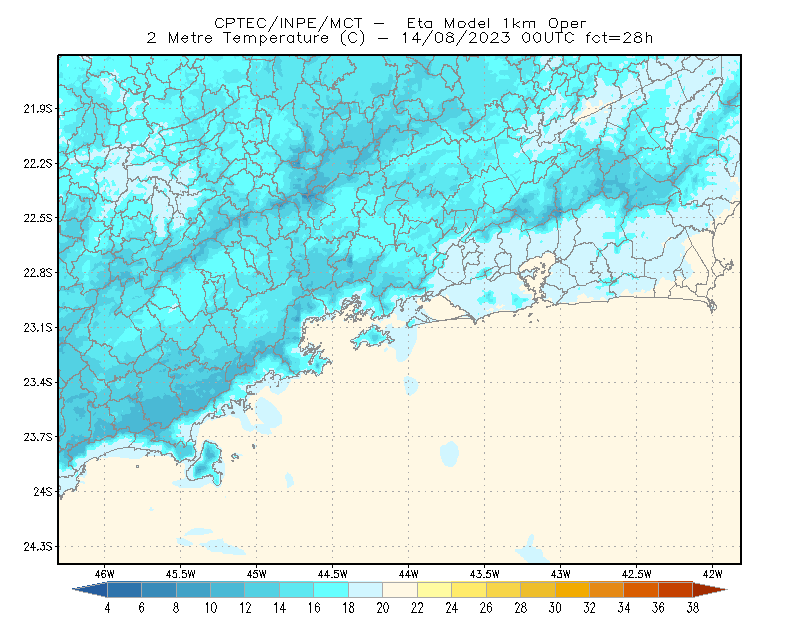Click colorbar value label '10'
Screen dimensions: 800x618
click(211, 608)
